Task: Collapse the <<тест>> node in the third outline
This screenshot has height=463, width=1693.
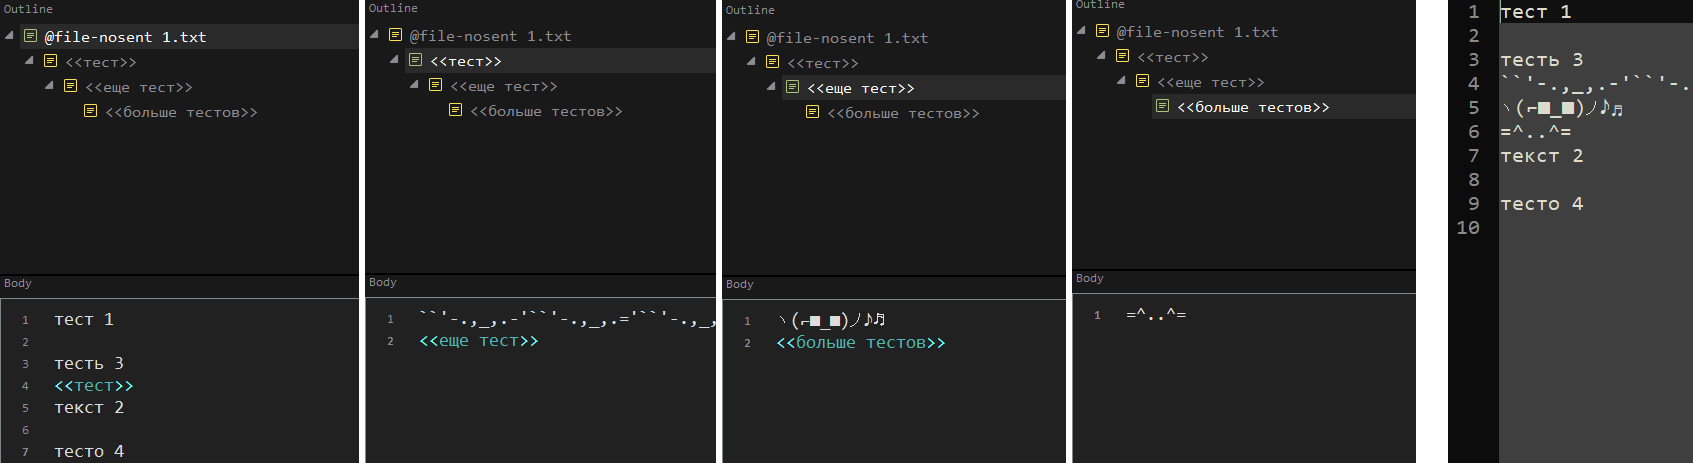Action: pyautogui.click(x=751, y=62)
